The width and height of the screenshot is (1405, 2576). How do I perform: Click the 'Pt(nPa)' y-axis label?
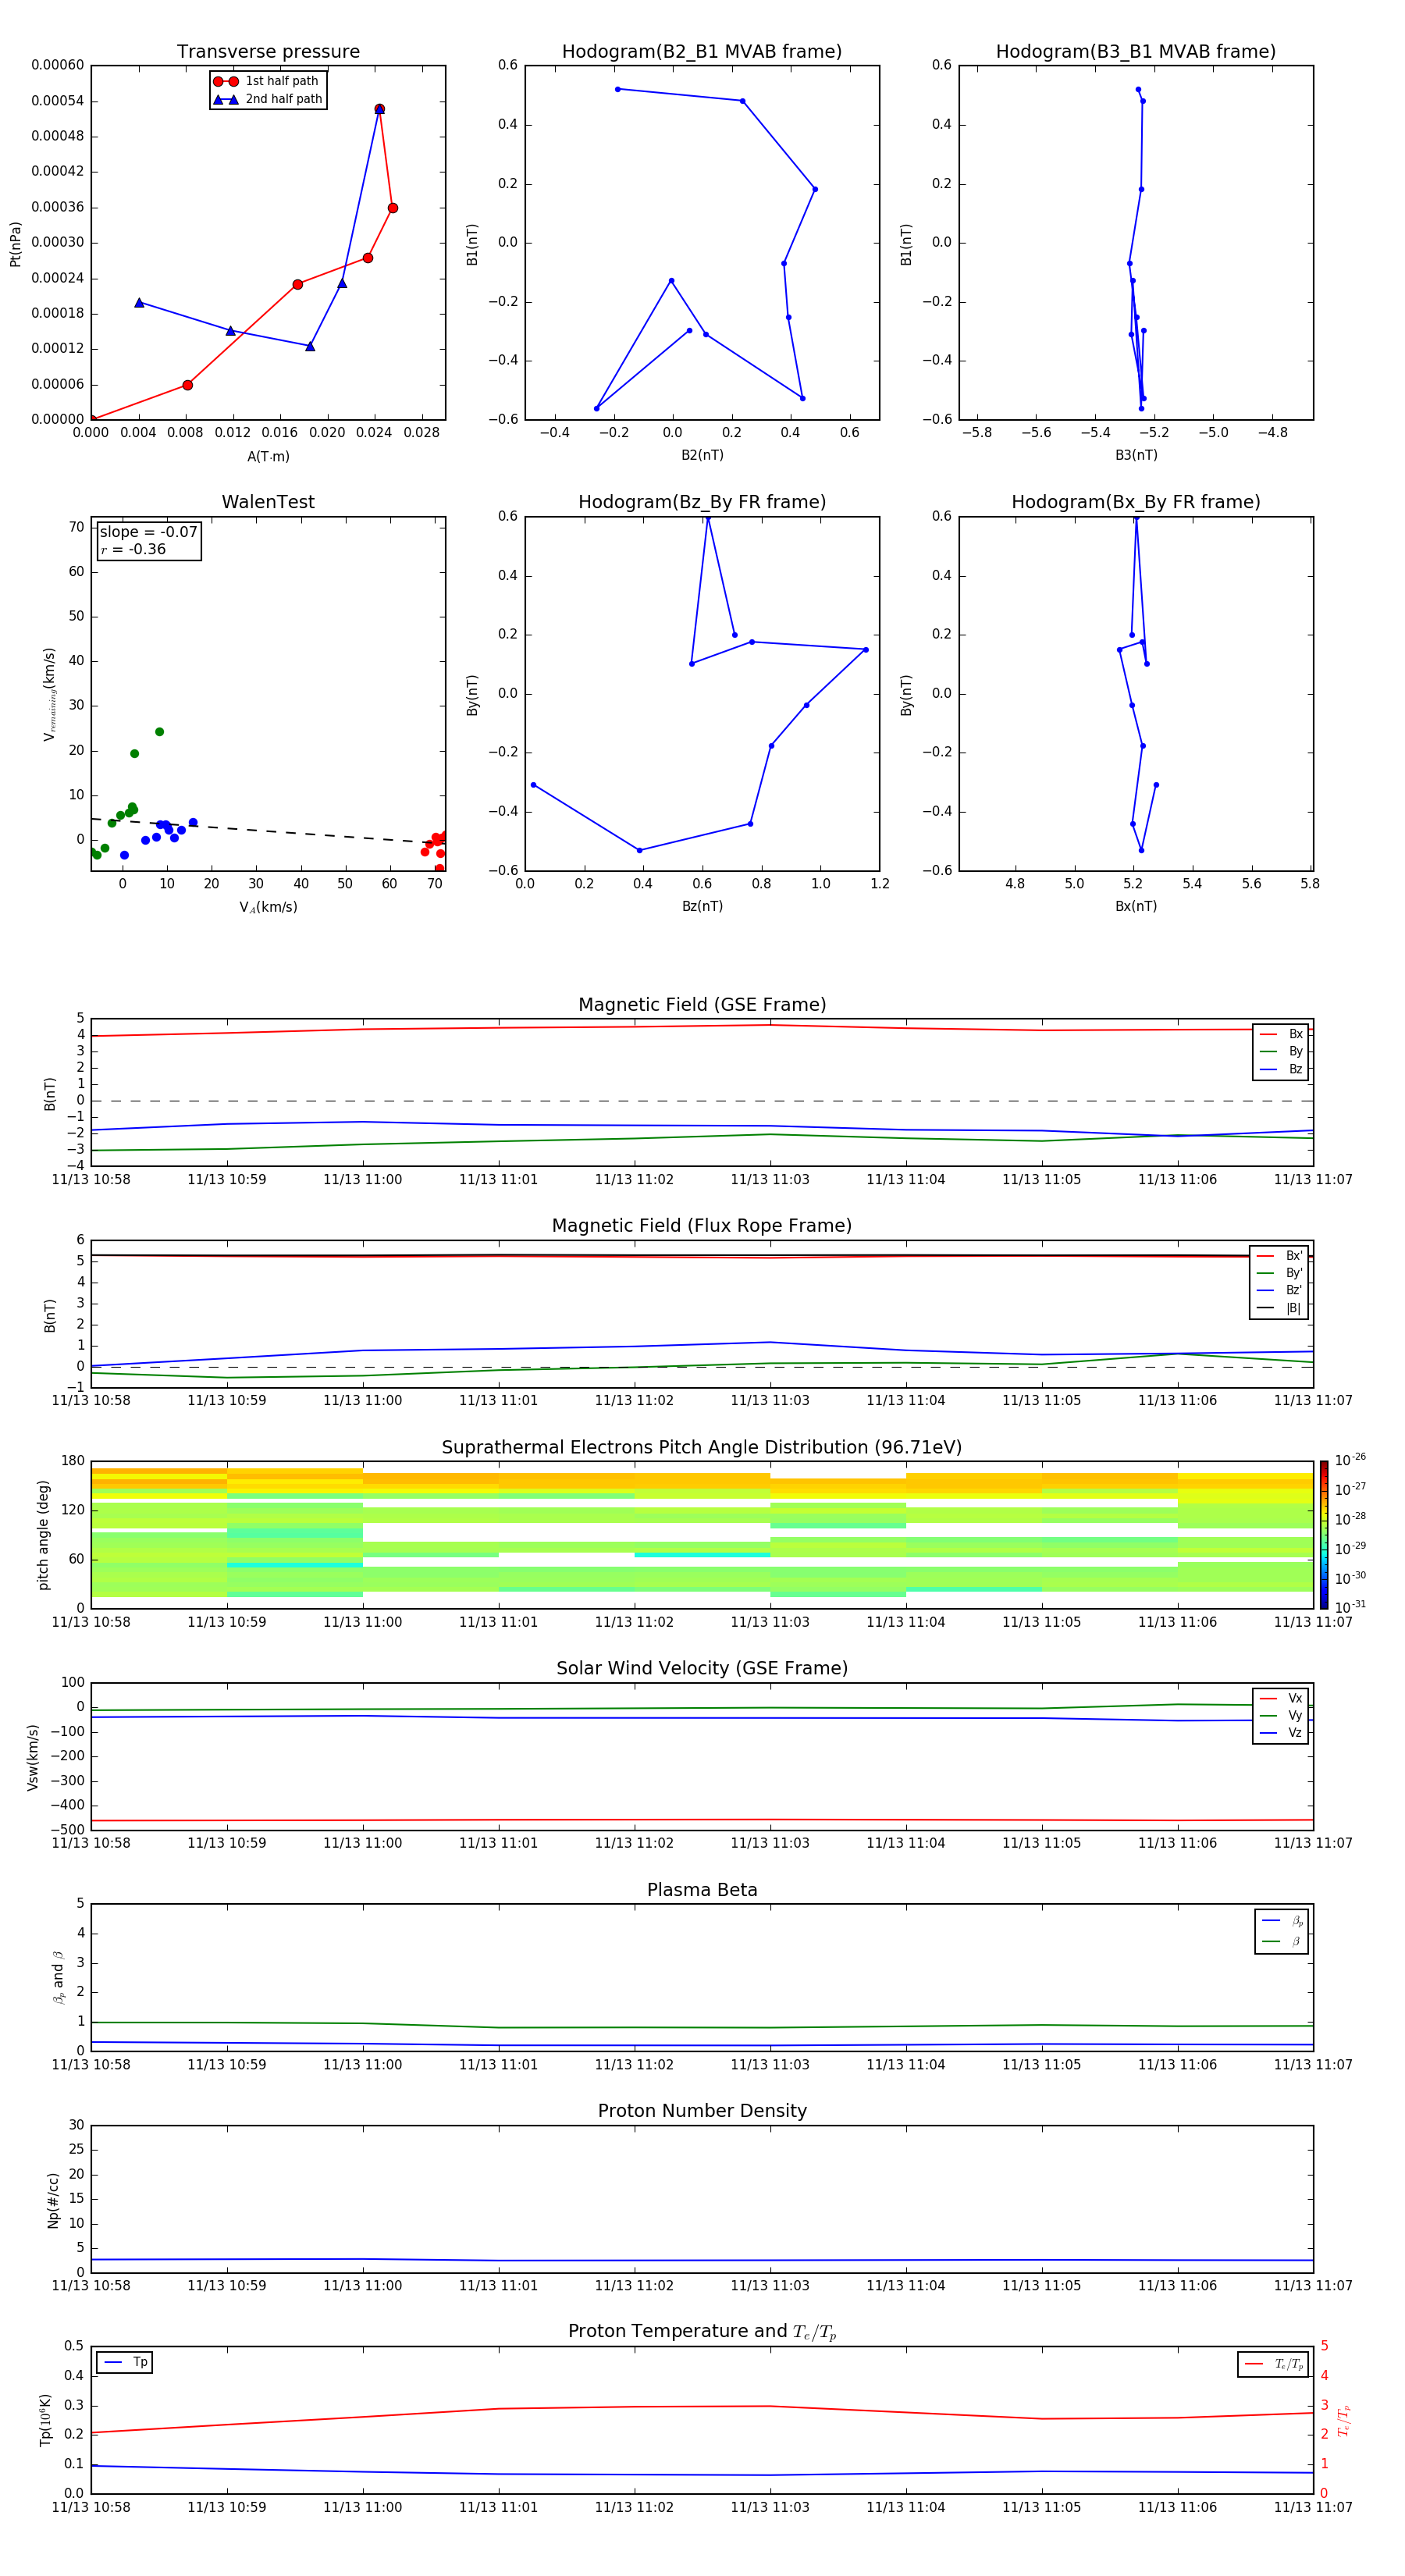point(15,244)
